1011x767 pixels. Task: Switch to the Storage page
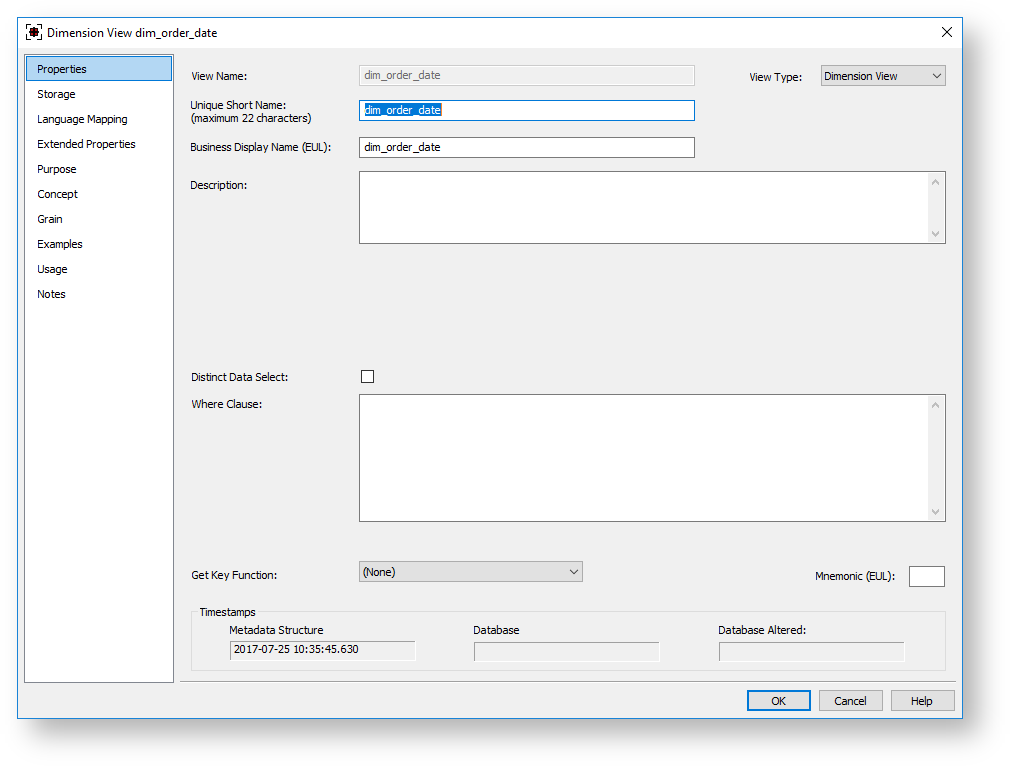[56, 94]
